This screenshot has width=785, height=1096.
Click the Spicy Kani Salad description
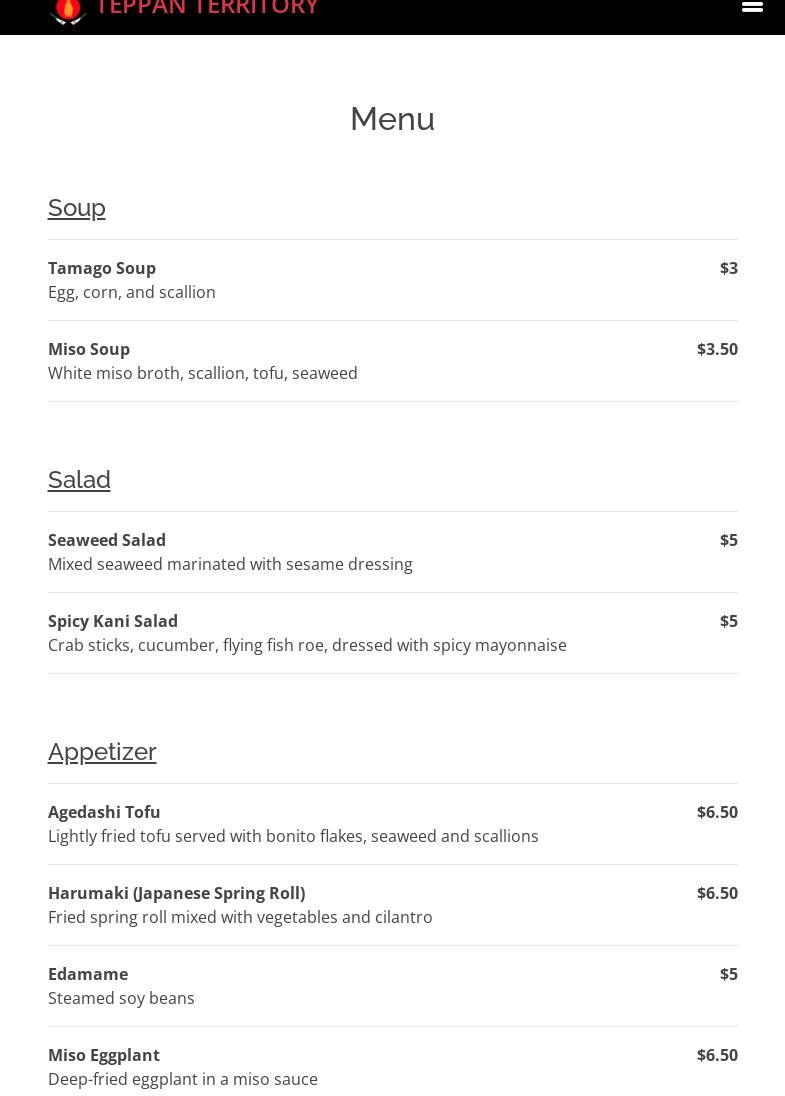(307, 645)
